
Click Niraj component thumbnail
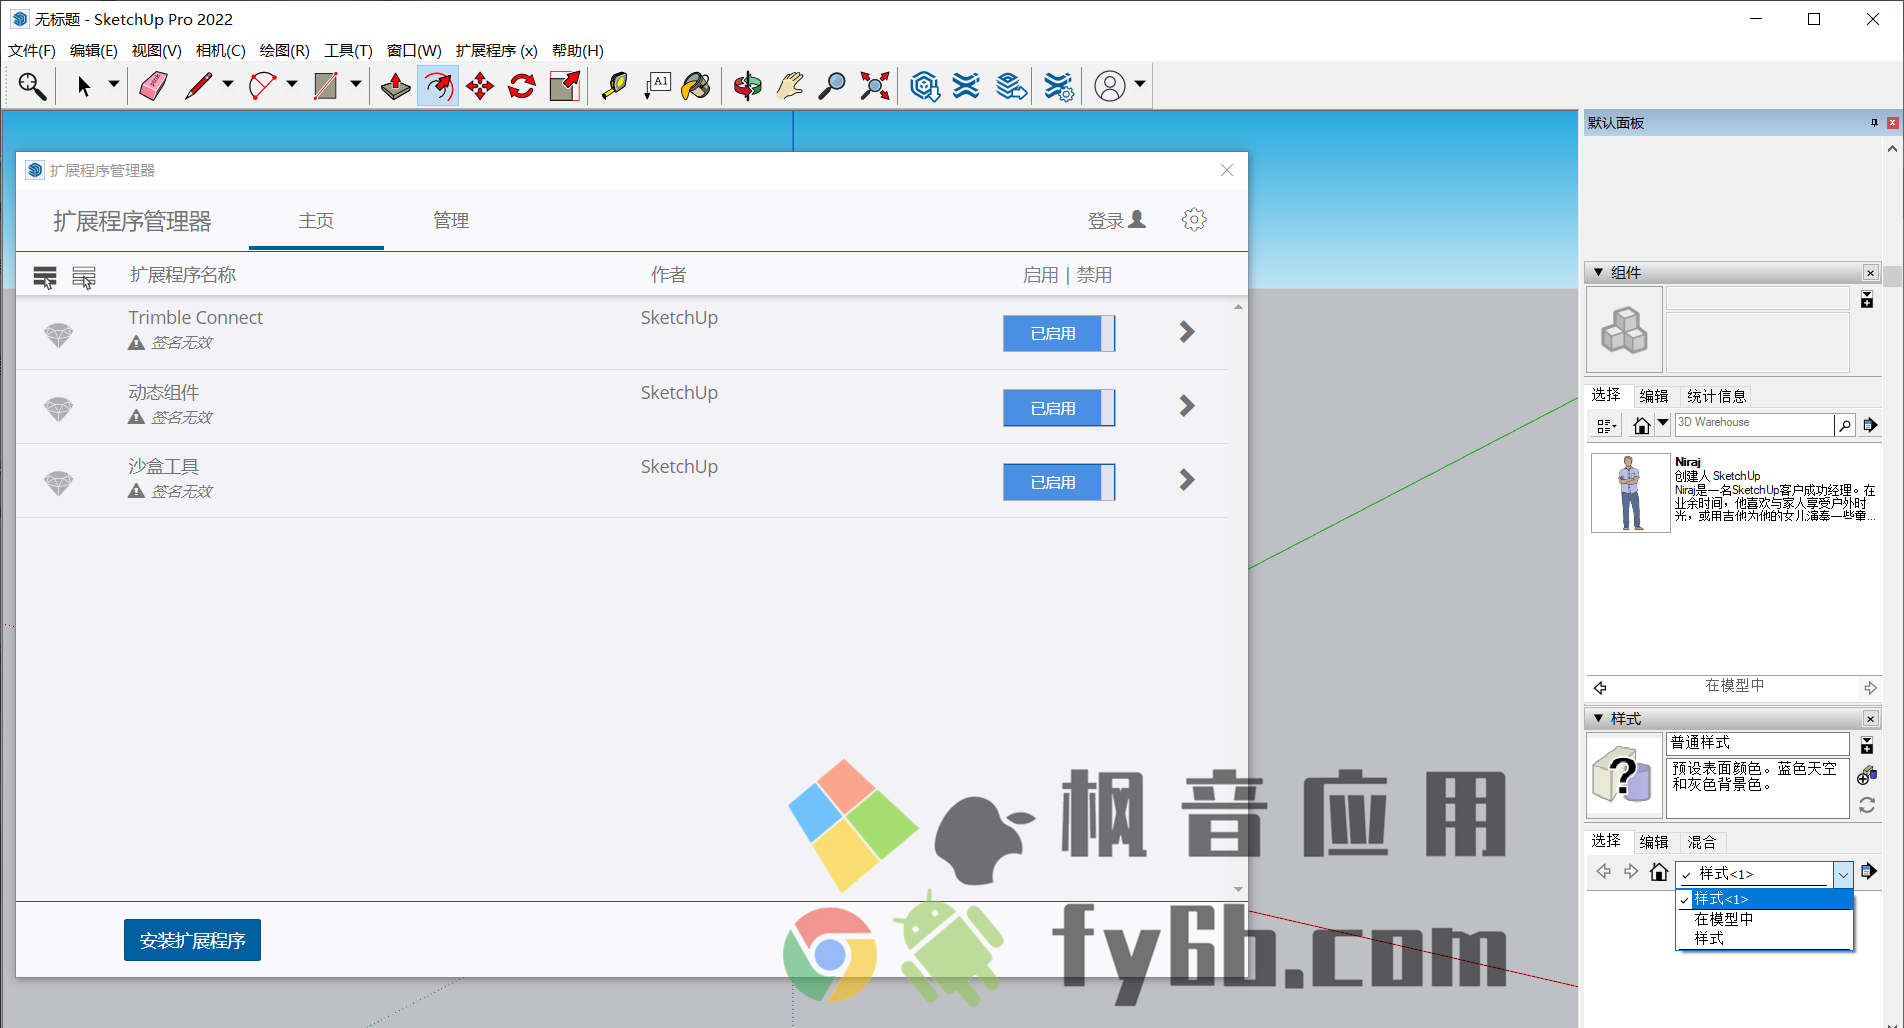point(1630,493)
